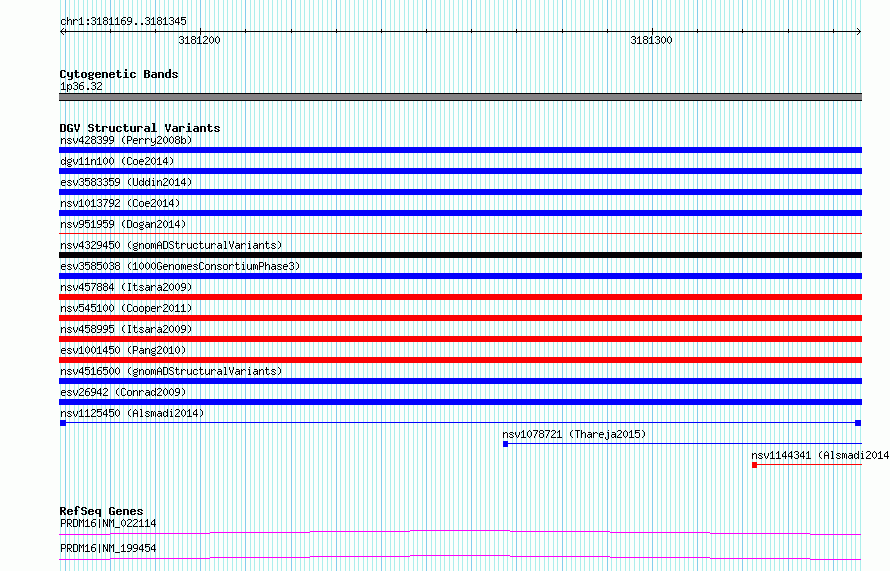The width and height of the screenshot is (890, 571).
Task: Click the left blue square of nsv1125450
Action: tap(63, 423)
